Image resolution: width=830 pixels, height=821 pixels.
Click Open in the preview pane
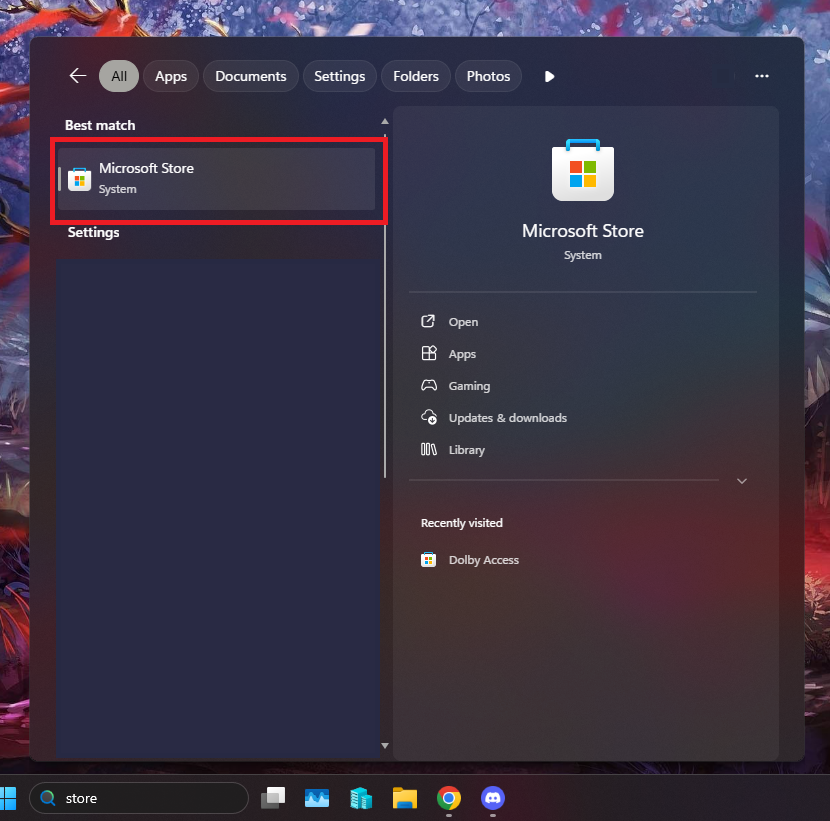point(463,322)
